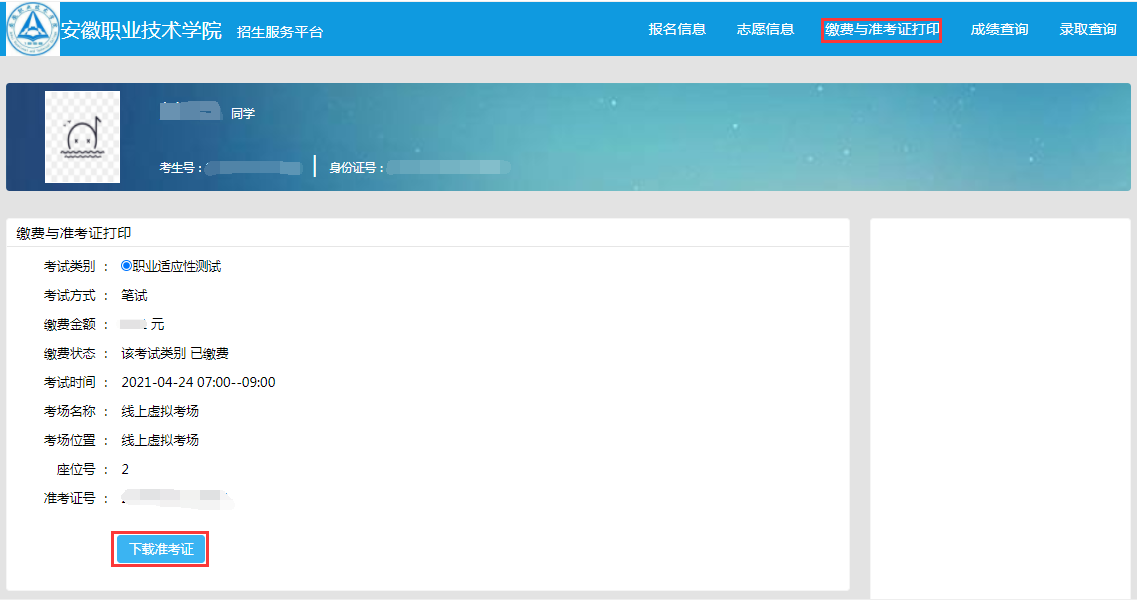Open the 报名信息 menu item
Viewport: 1137px width, 600px height.
click(x=677, y=29)
